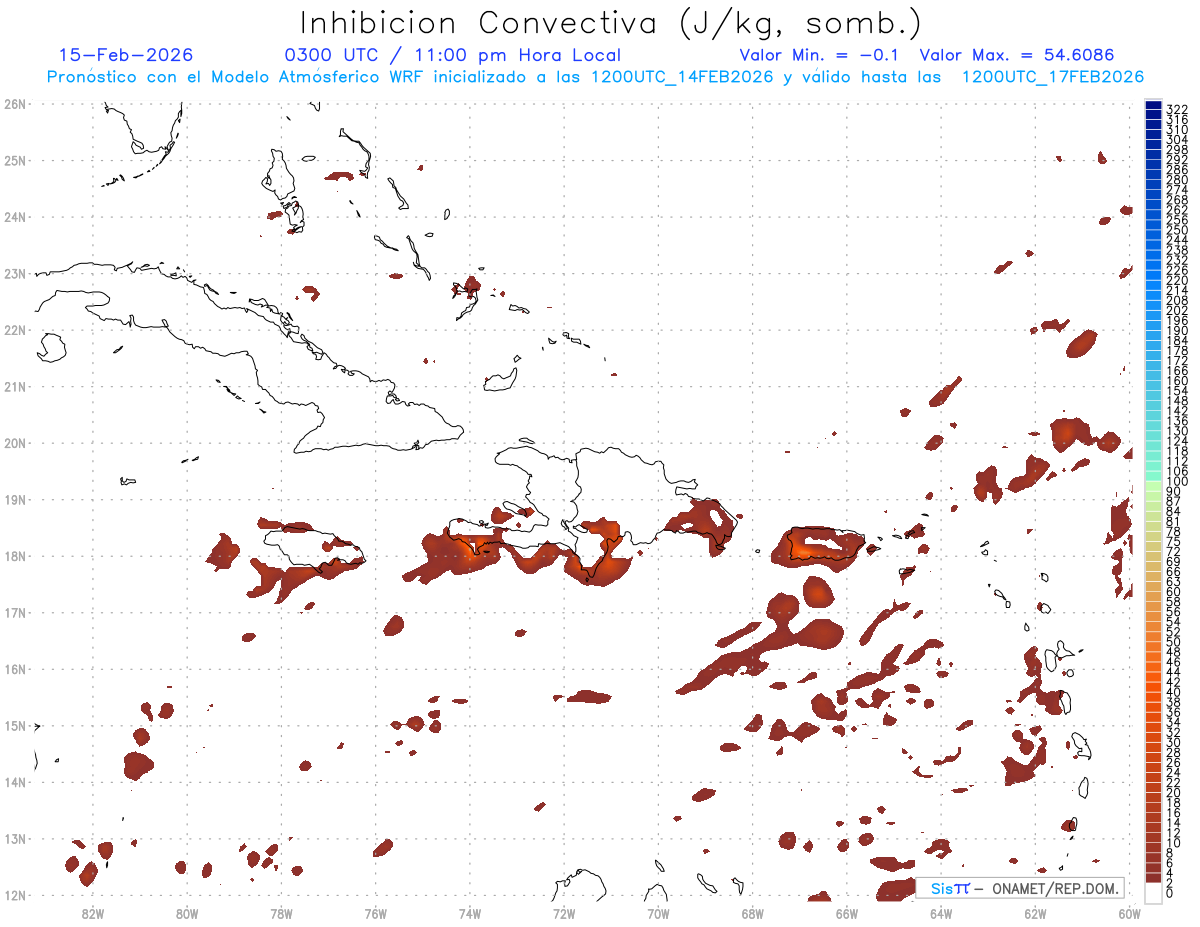Click the longitude label '70W'
The image size is (1200, 927).
pos(658,913)
